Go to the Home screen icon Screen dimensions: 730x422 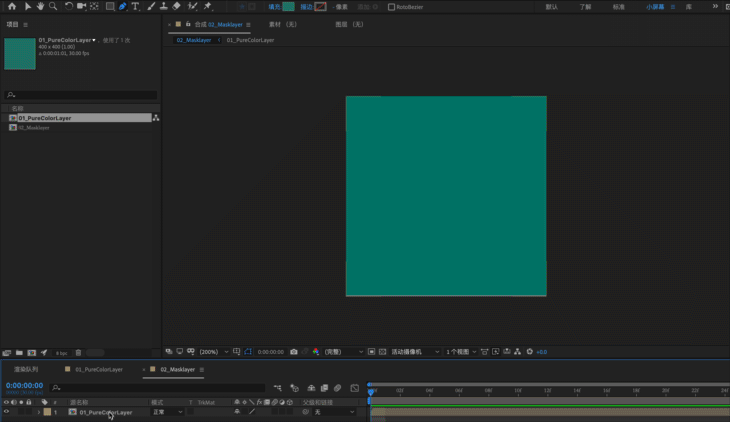tap(12, 7)
